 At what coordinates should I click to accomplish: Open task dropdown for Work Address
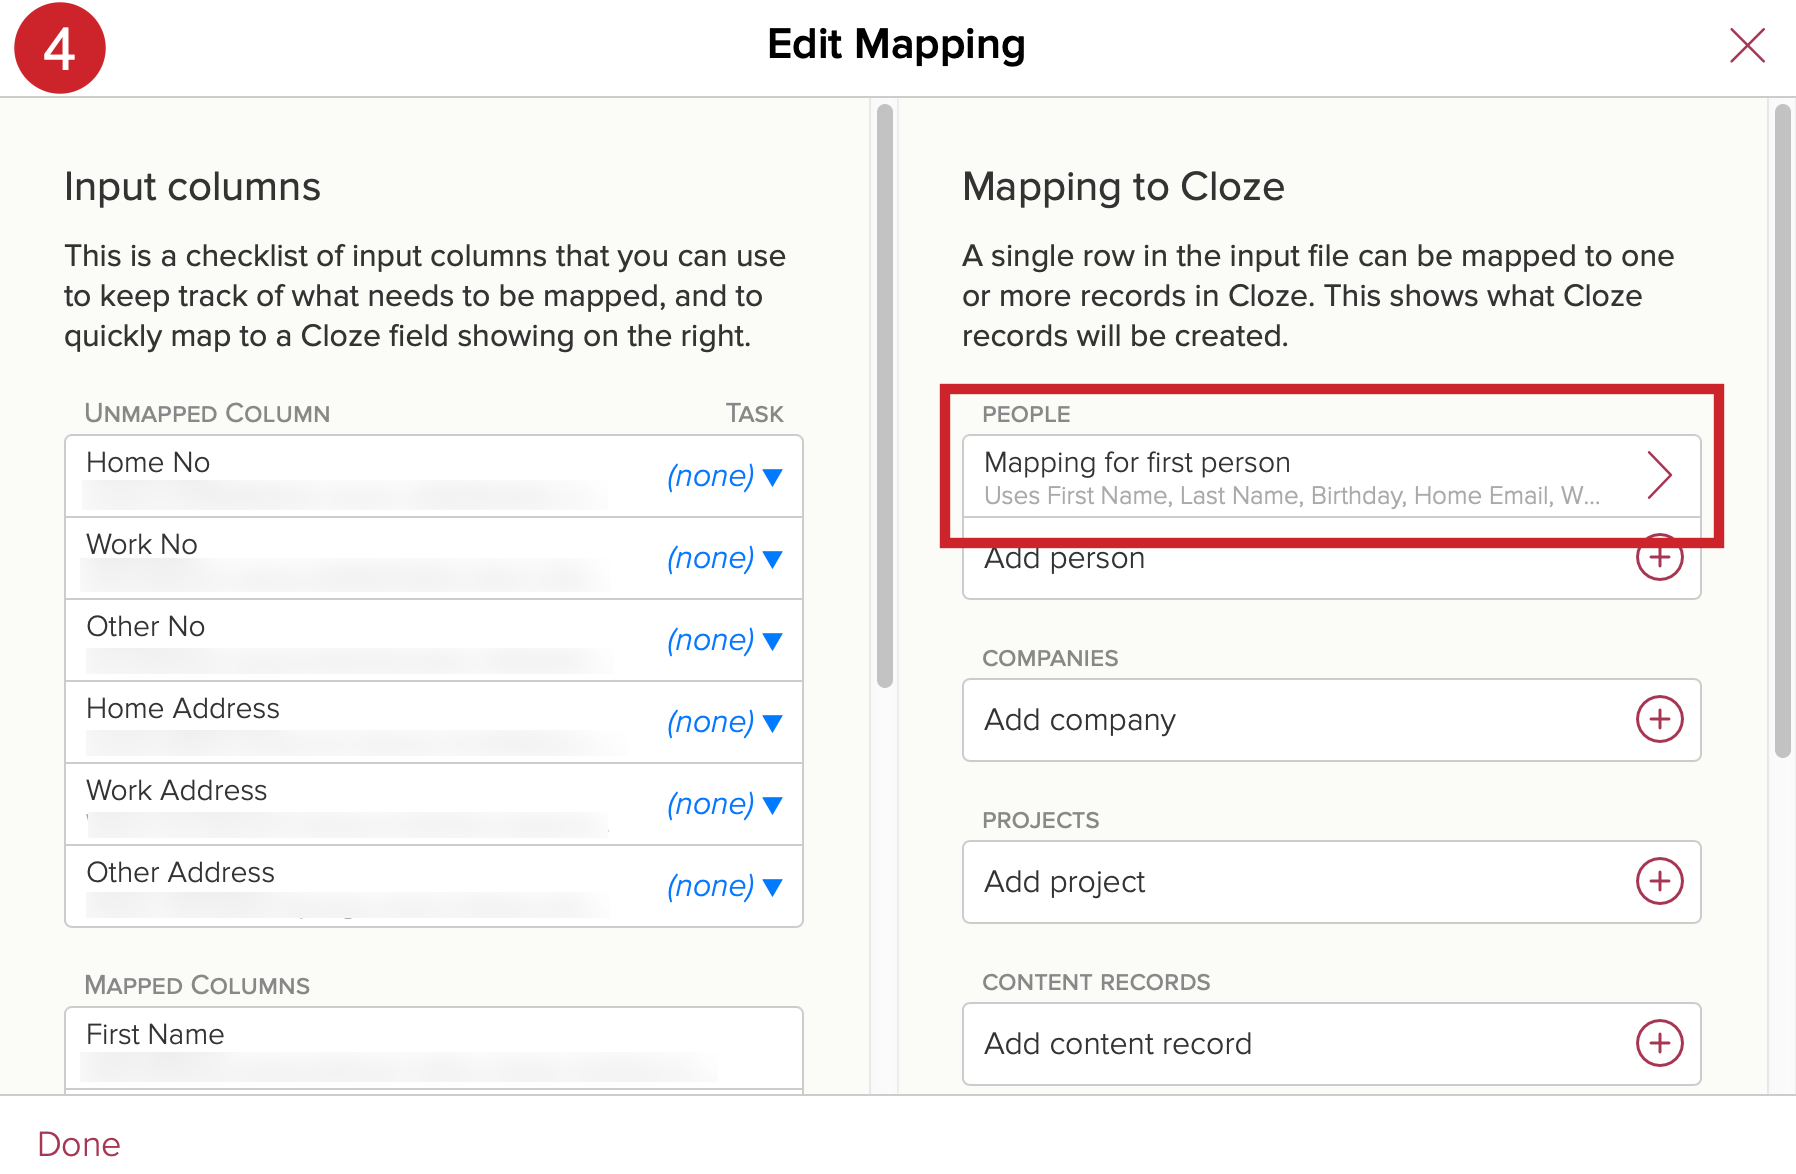pyautogui.click(x=724, y=804)
